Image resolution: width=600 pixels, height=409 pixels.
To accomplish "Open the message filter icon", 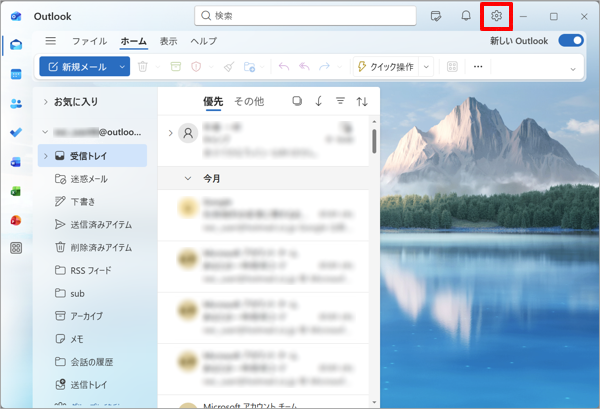I will (x=340, y=101).
